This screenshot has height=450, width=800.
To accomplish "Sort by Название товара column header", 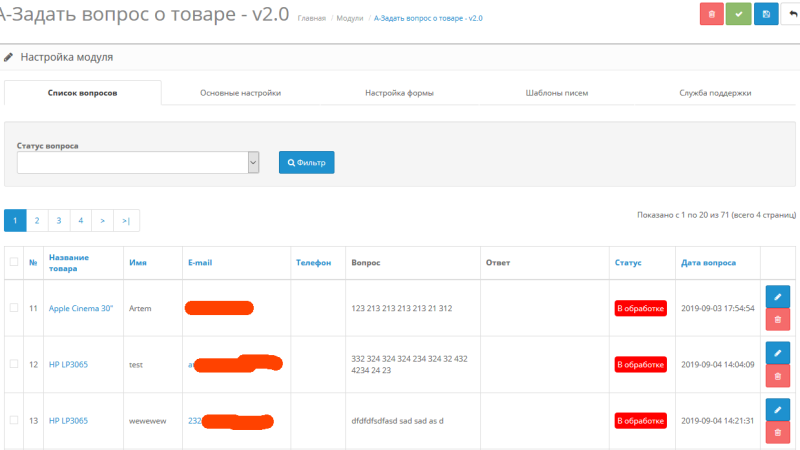I will click(x=69, y=263).
